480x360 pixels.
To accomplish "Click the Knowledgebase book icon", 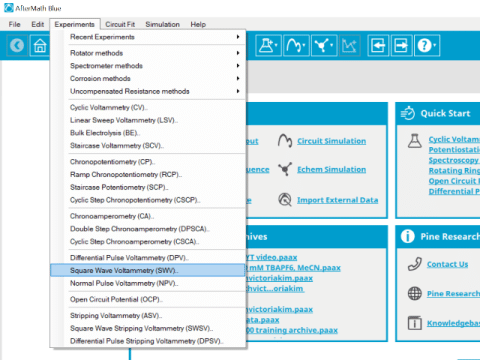I will point(415,323).
